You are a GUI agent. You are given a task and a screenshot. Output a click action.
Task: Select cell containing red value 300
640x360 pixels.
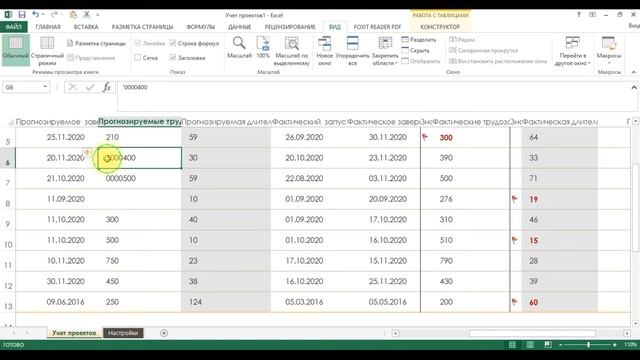[x=465, y=138]
